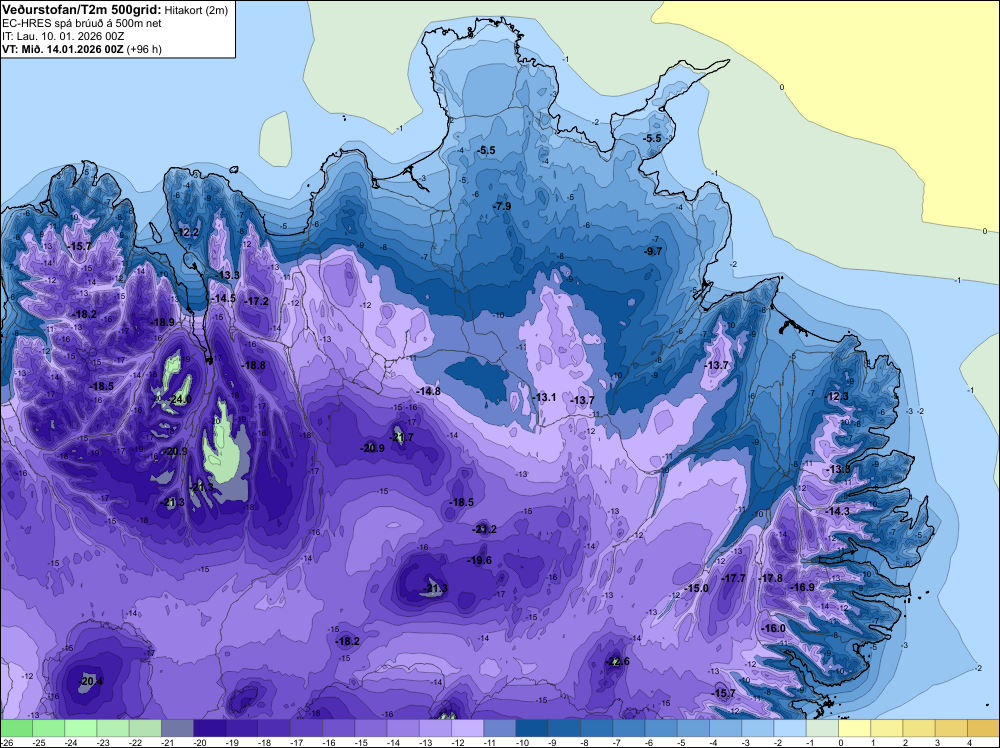Click the '-17.8' temperature label
1000x748 pixels.
770,578
